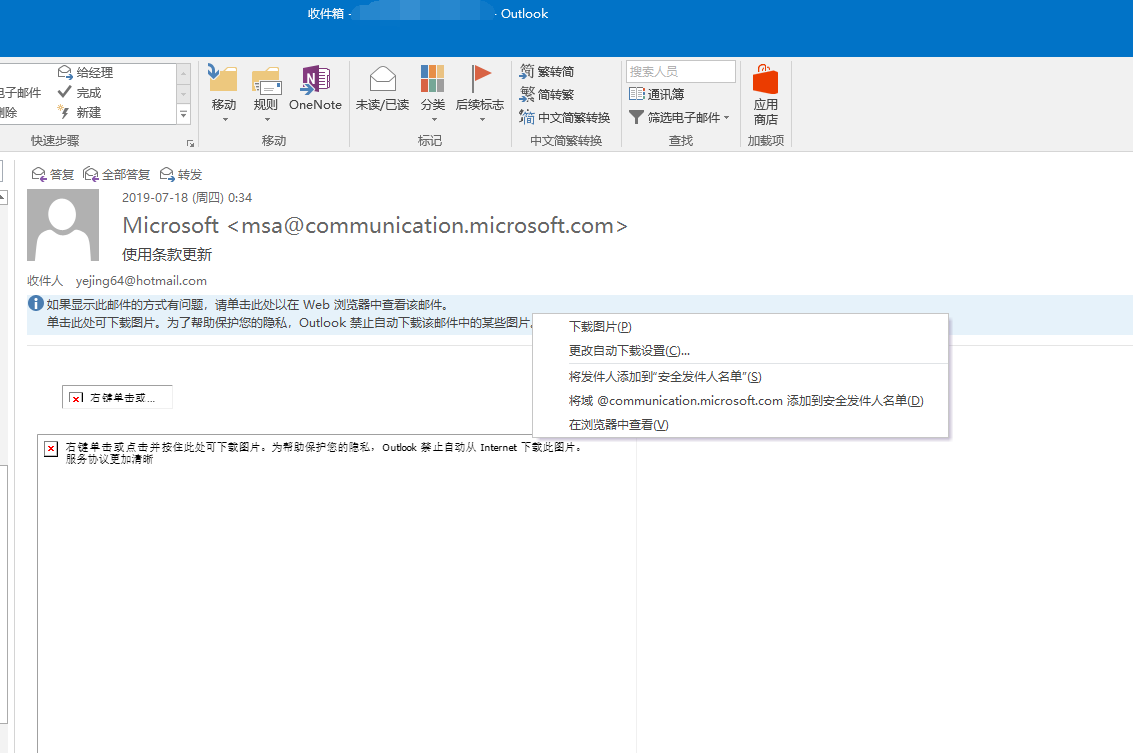Open Chinese conversion options (中文简繁转换)
This screenshot has width=1133, height=753.
pyautogui.click(x=565, y=118)
